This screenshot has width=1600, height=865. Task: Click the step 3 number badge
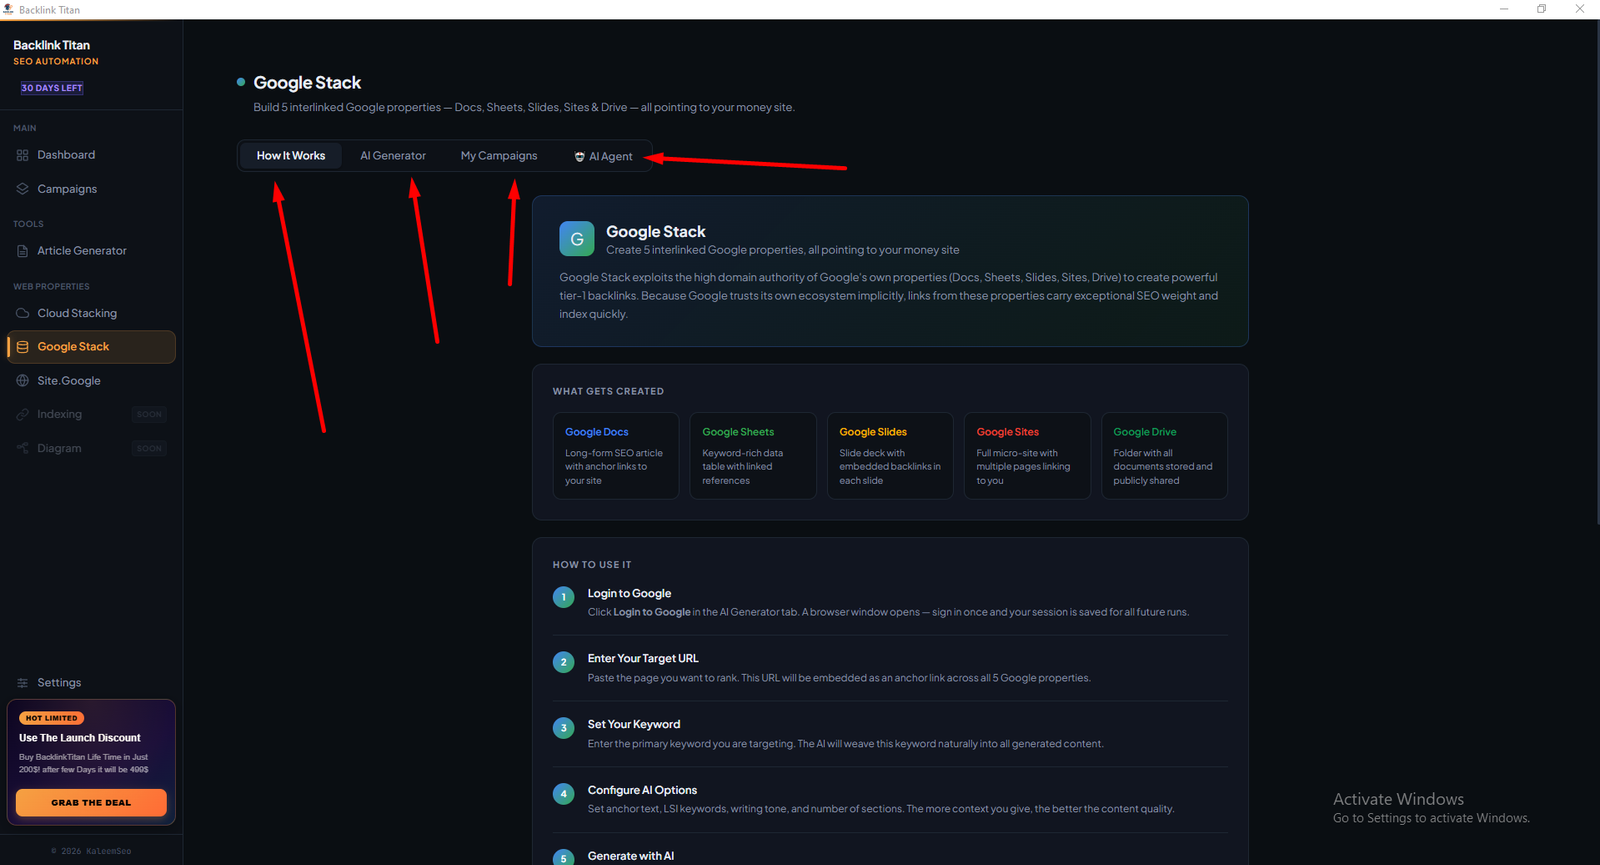563,728
